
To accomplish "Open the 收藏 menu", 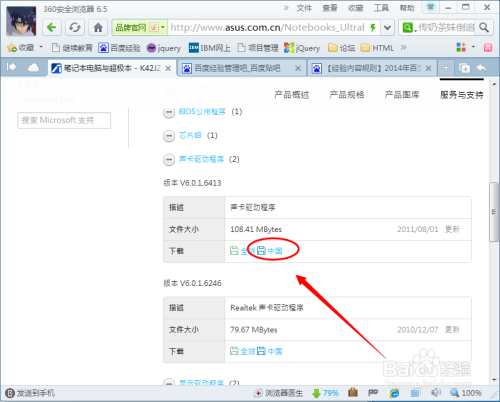I will tap(355, 8).
